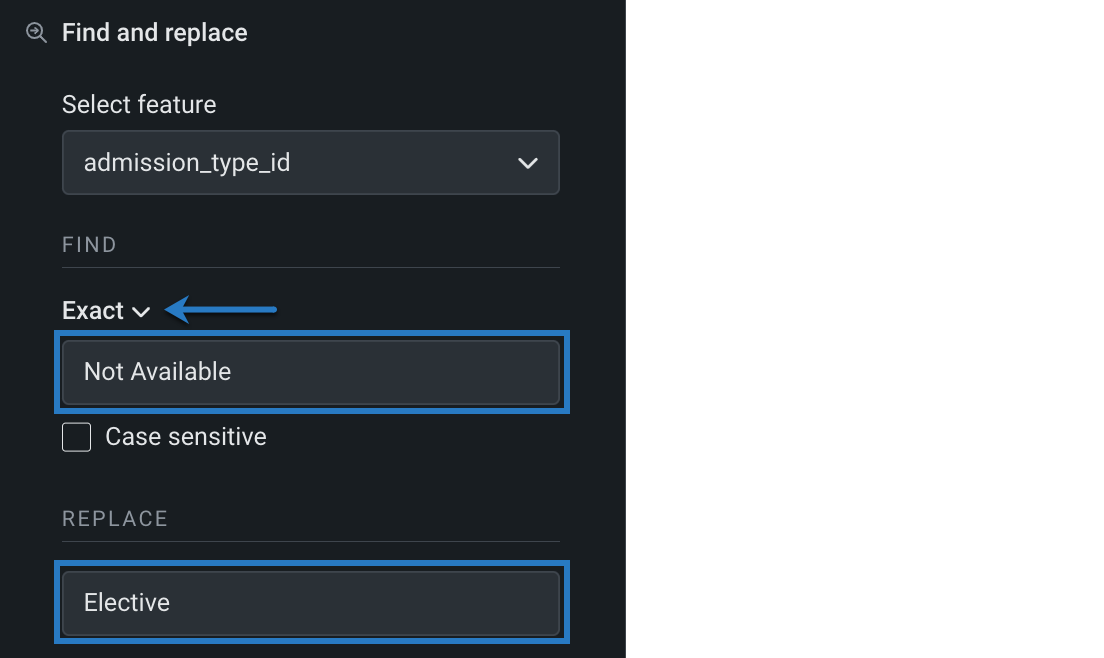Enable the Case sensitive checkbox
Viewport: 1104px width, 658px height.
tap(77, 437)
